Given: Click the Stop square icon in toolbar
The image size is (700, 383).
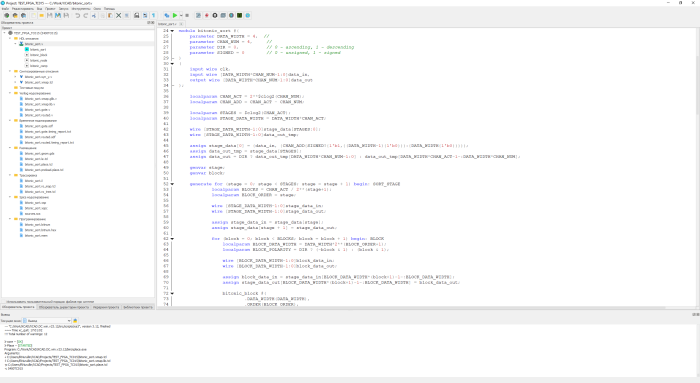Looking at the screenshot, I should pos(187,15).
